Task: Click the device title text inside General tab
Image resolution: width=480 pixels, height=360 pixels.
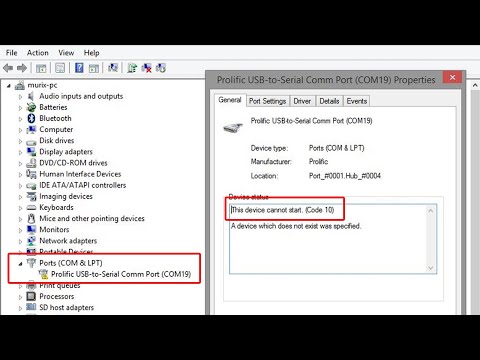Action: 311,121
